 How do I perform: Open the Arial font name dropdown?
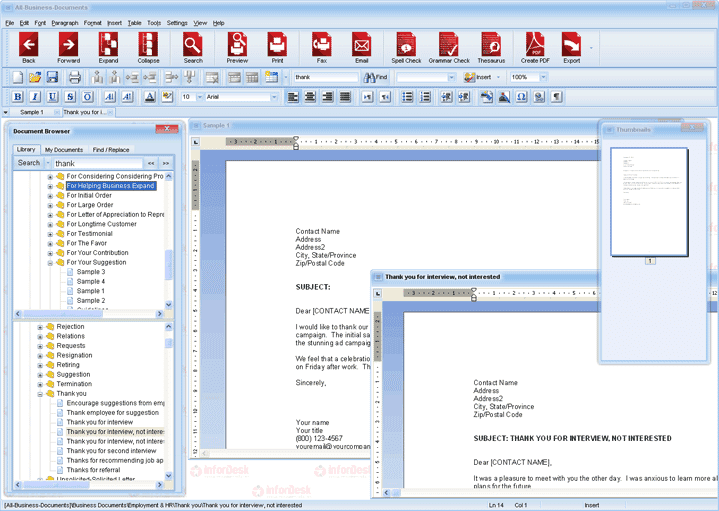[274, 97]
